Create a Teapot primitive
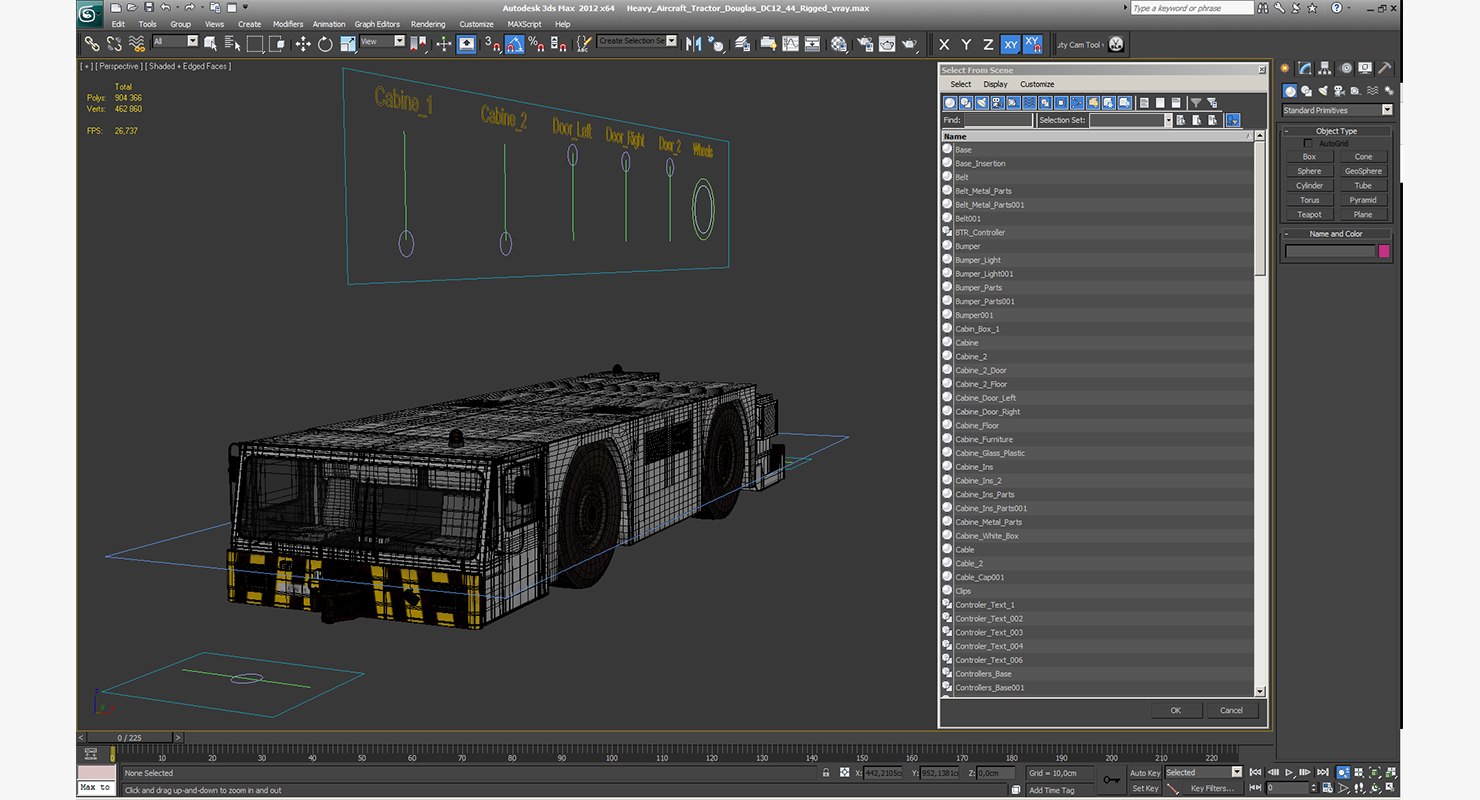Viewport: 1480px width, 800px height. tap(1309, 214)
